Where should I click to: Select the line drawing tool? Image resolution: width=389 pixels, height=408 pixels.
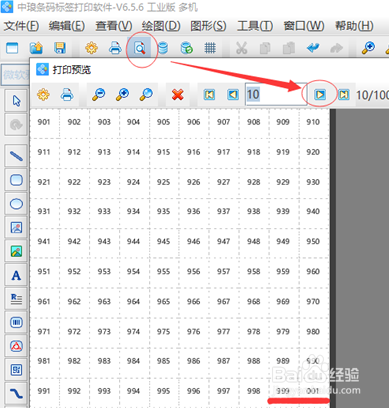coord(16,156)
